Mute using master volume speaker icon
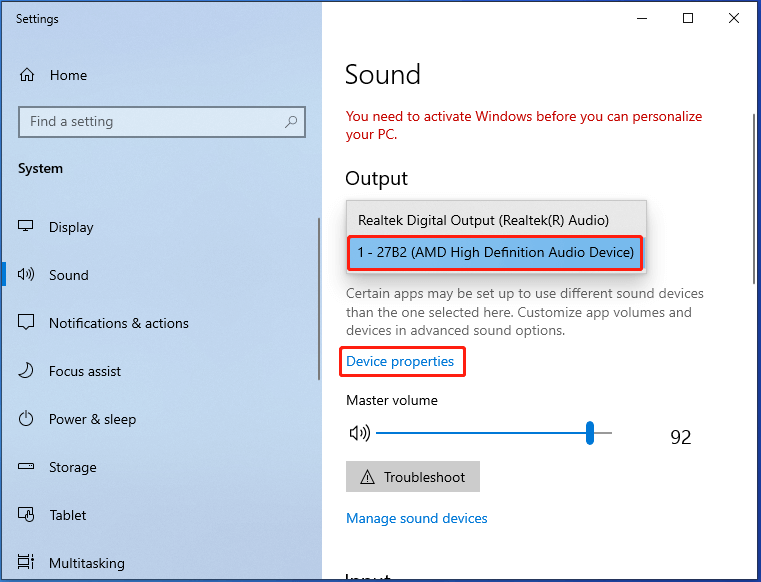 (x=359, y=433)
